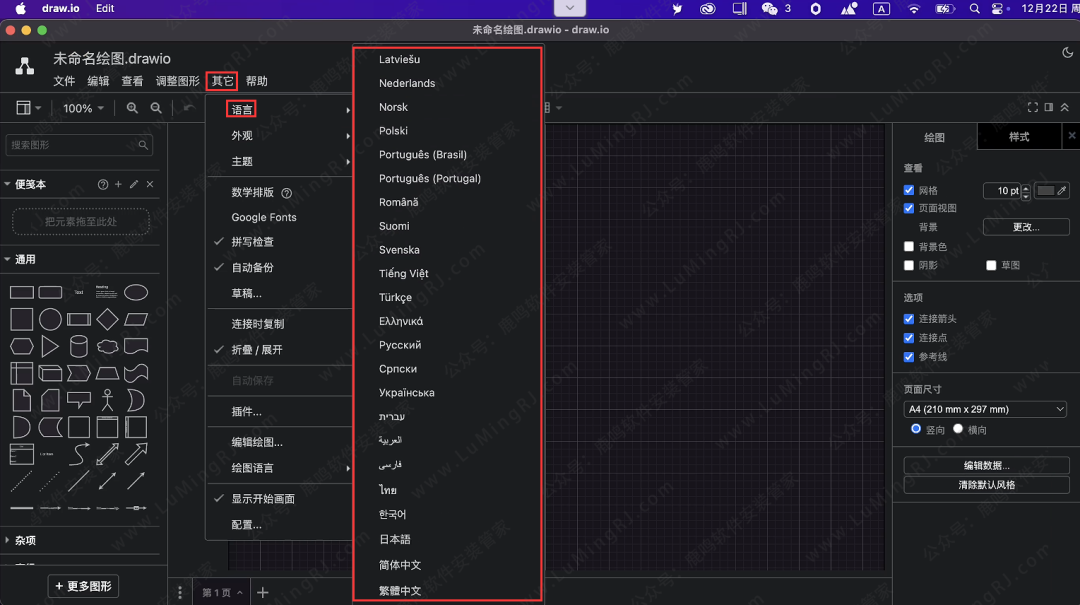Click the zoom out magnifier icon

(x=156, y=107)
